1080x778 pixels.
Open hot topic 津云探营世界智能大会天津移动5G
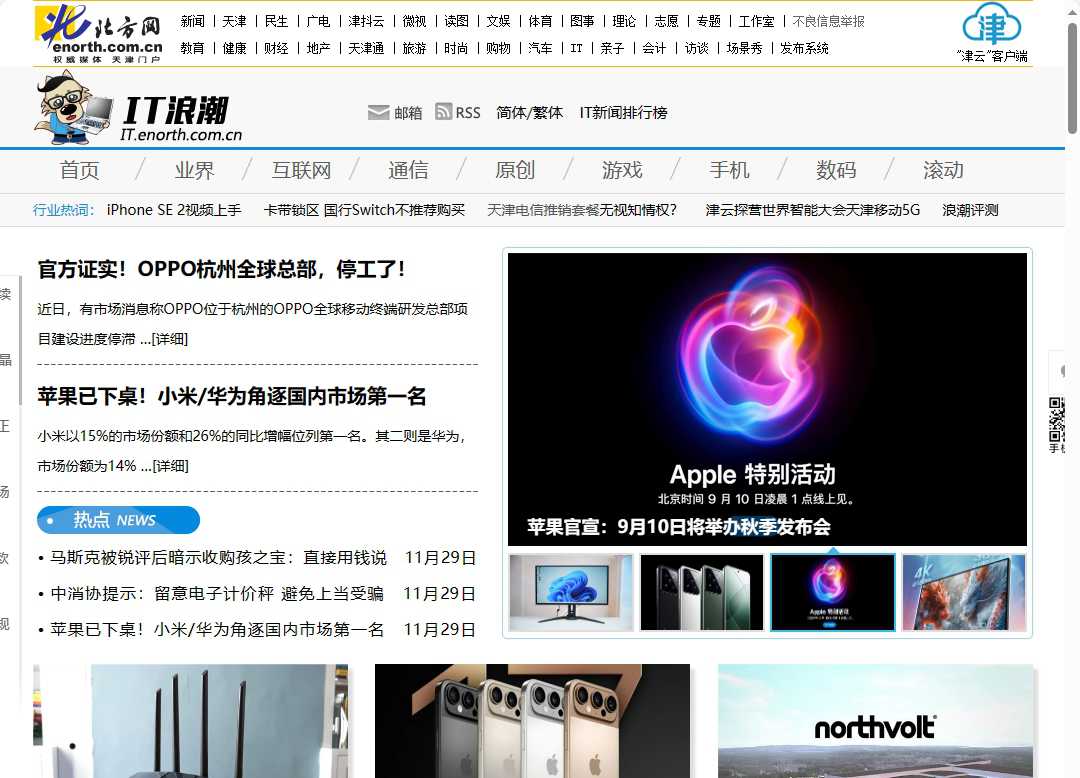(813, 210)
